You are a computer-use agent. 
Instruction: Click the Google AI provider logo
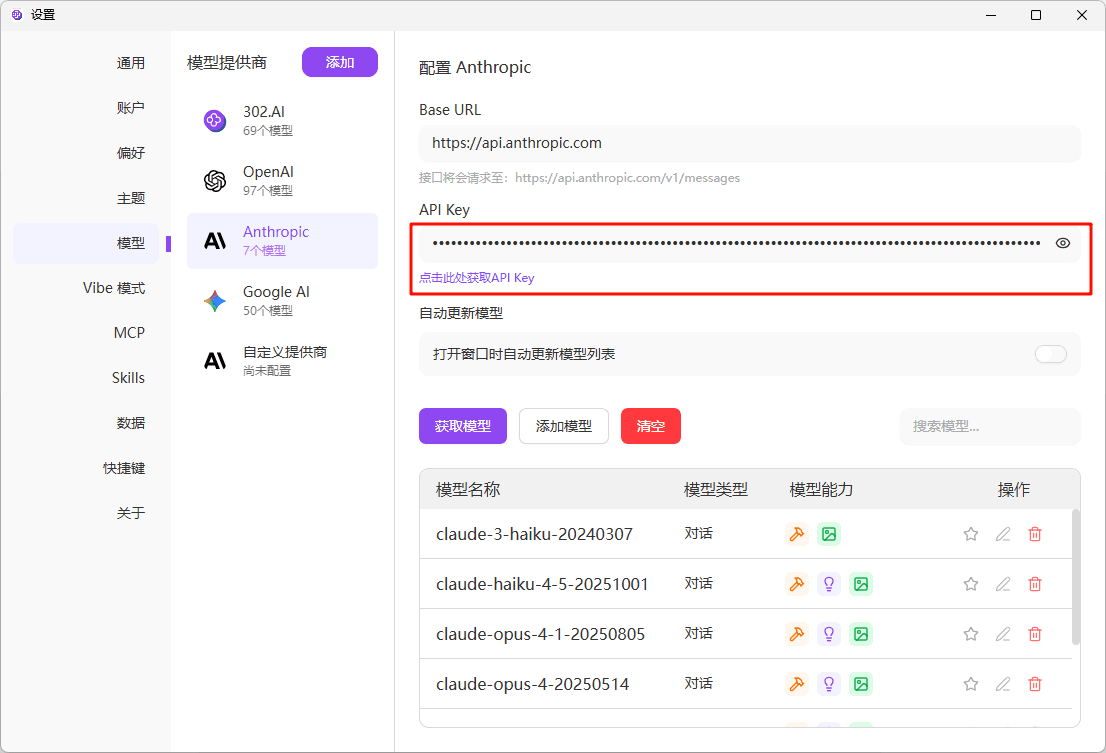pyautogui.click(x=214, y=301)
